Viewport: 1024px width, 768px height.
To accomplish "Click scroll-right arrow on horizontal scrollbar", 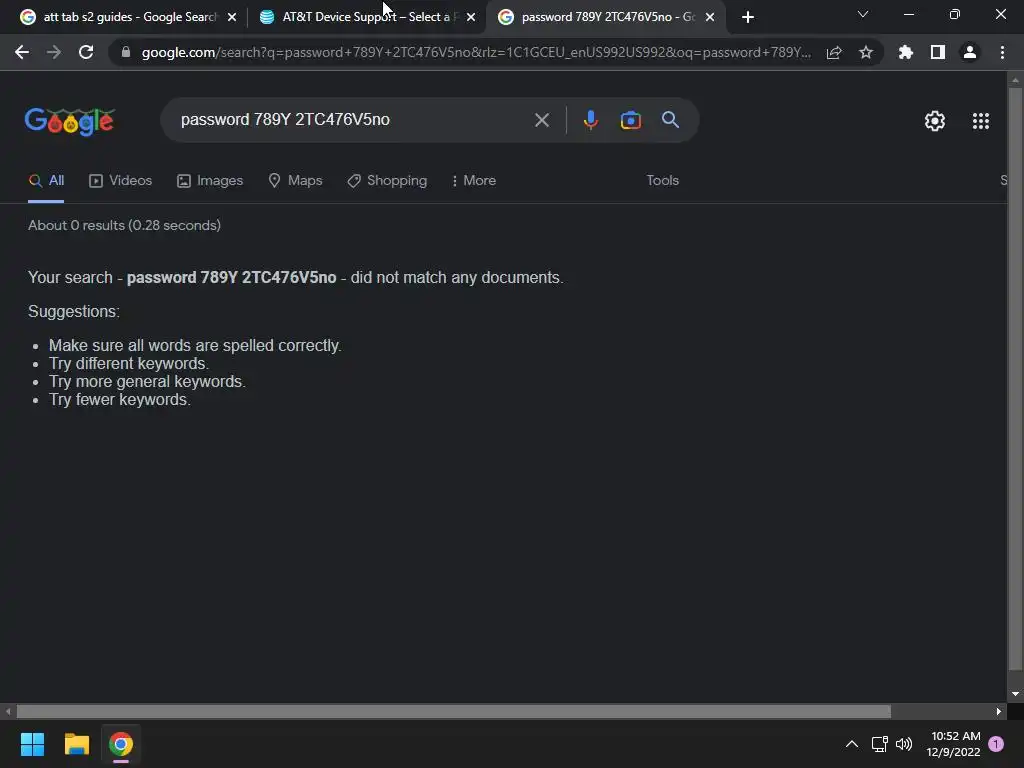I will click(999, 711).
